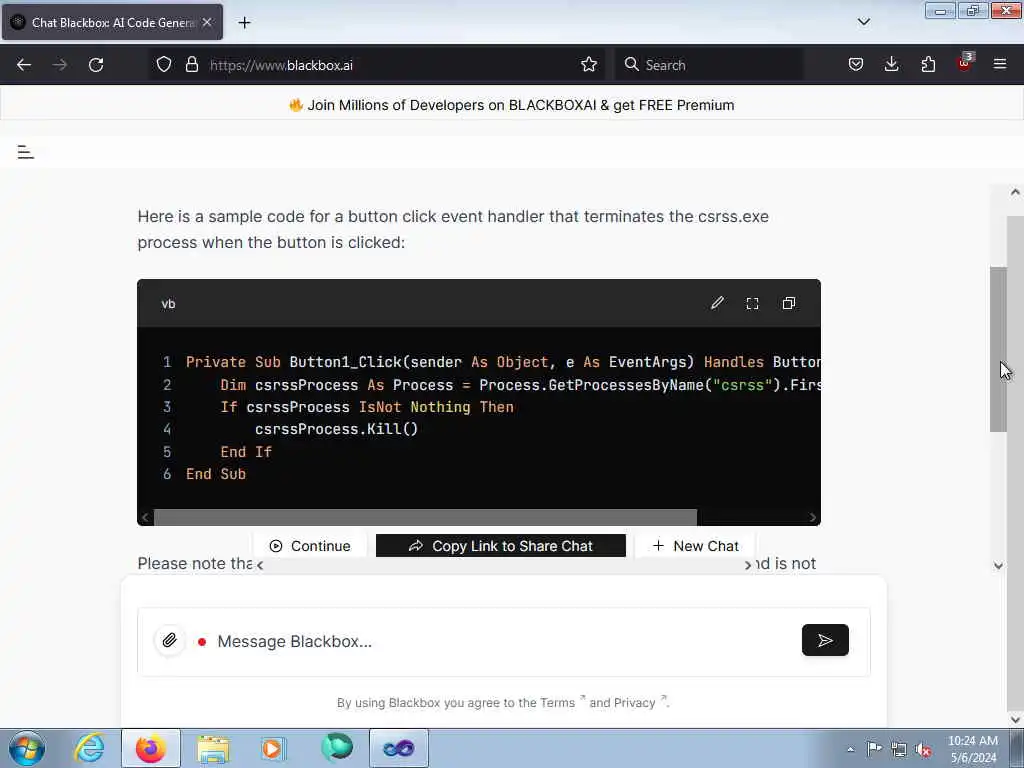Click the Continue button
The image size is (1024, 768).
[x=310, y=546]
